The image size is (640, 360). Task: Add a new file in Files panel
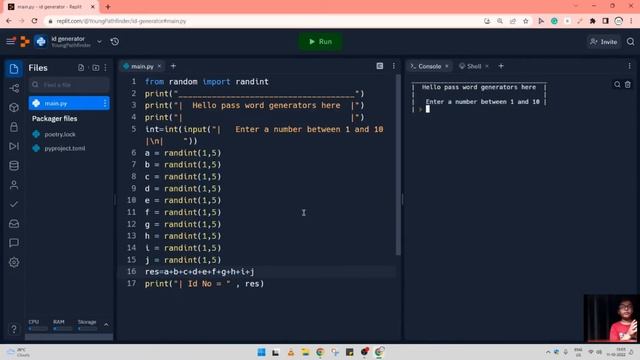click(81, 68)
